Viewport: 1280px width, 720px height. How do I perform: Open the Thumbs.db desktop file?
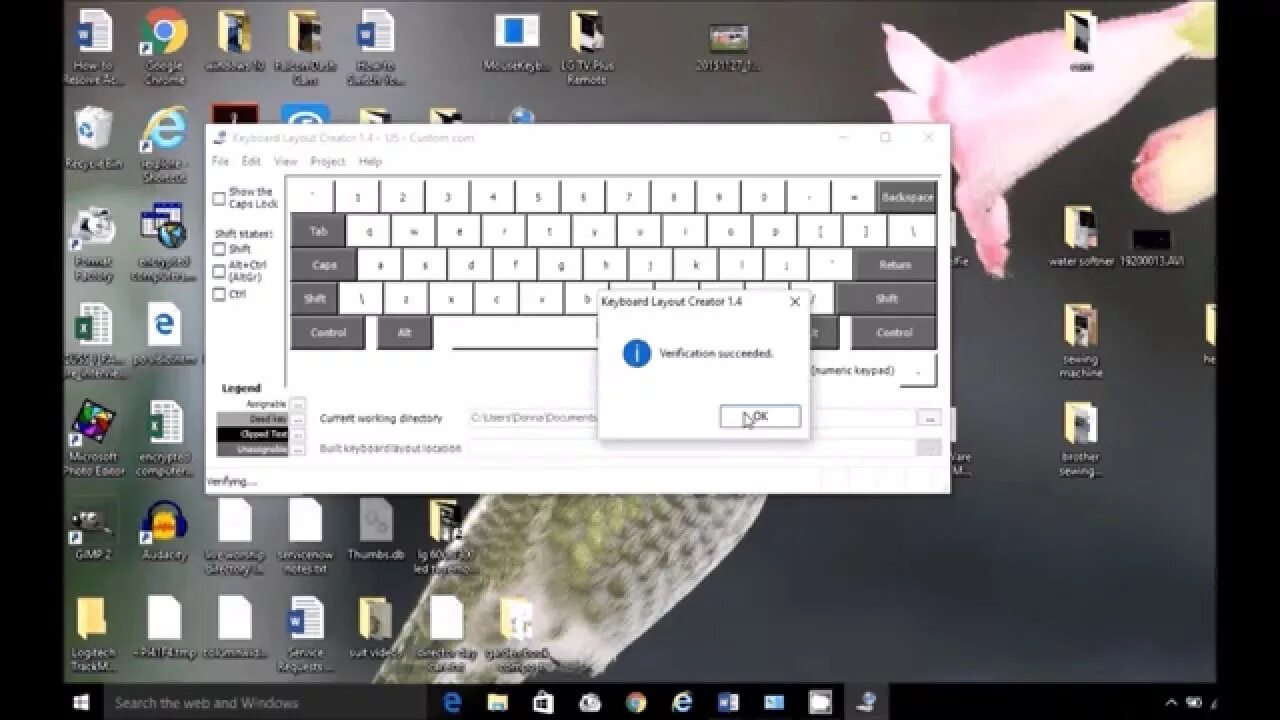pyautogui.click(x=376, y=530)
